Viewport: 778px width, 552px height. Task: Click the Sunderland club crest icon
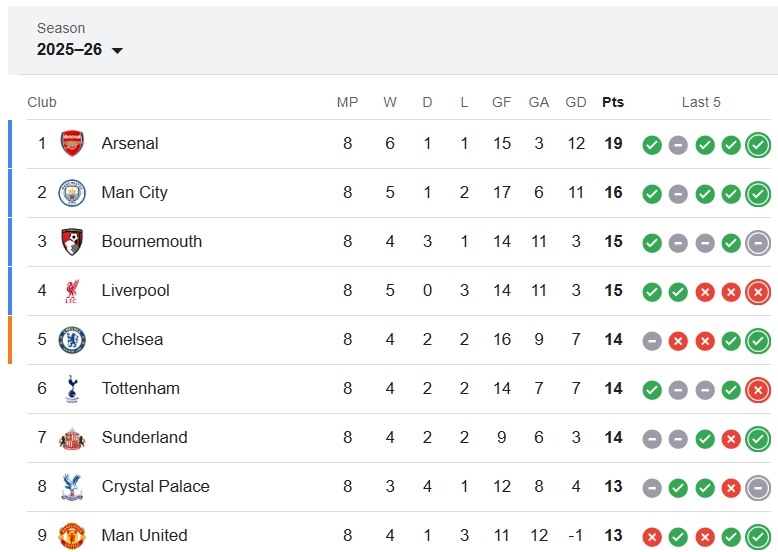tap(72, 437)
